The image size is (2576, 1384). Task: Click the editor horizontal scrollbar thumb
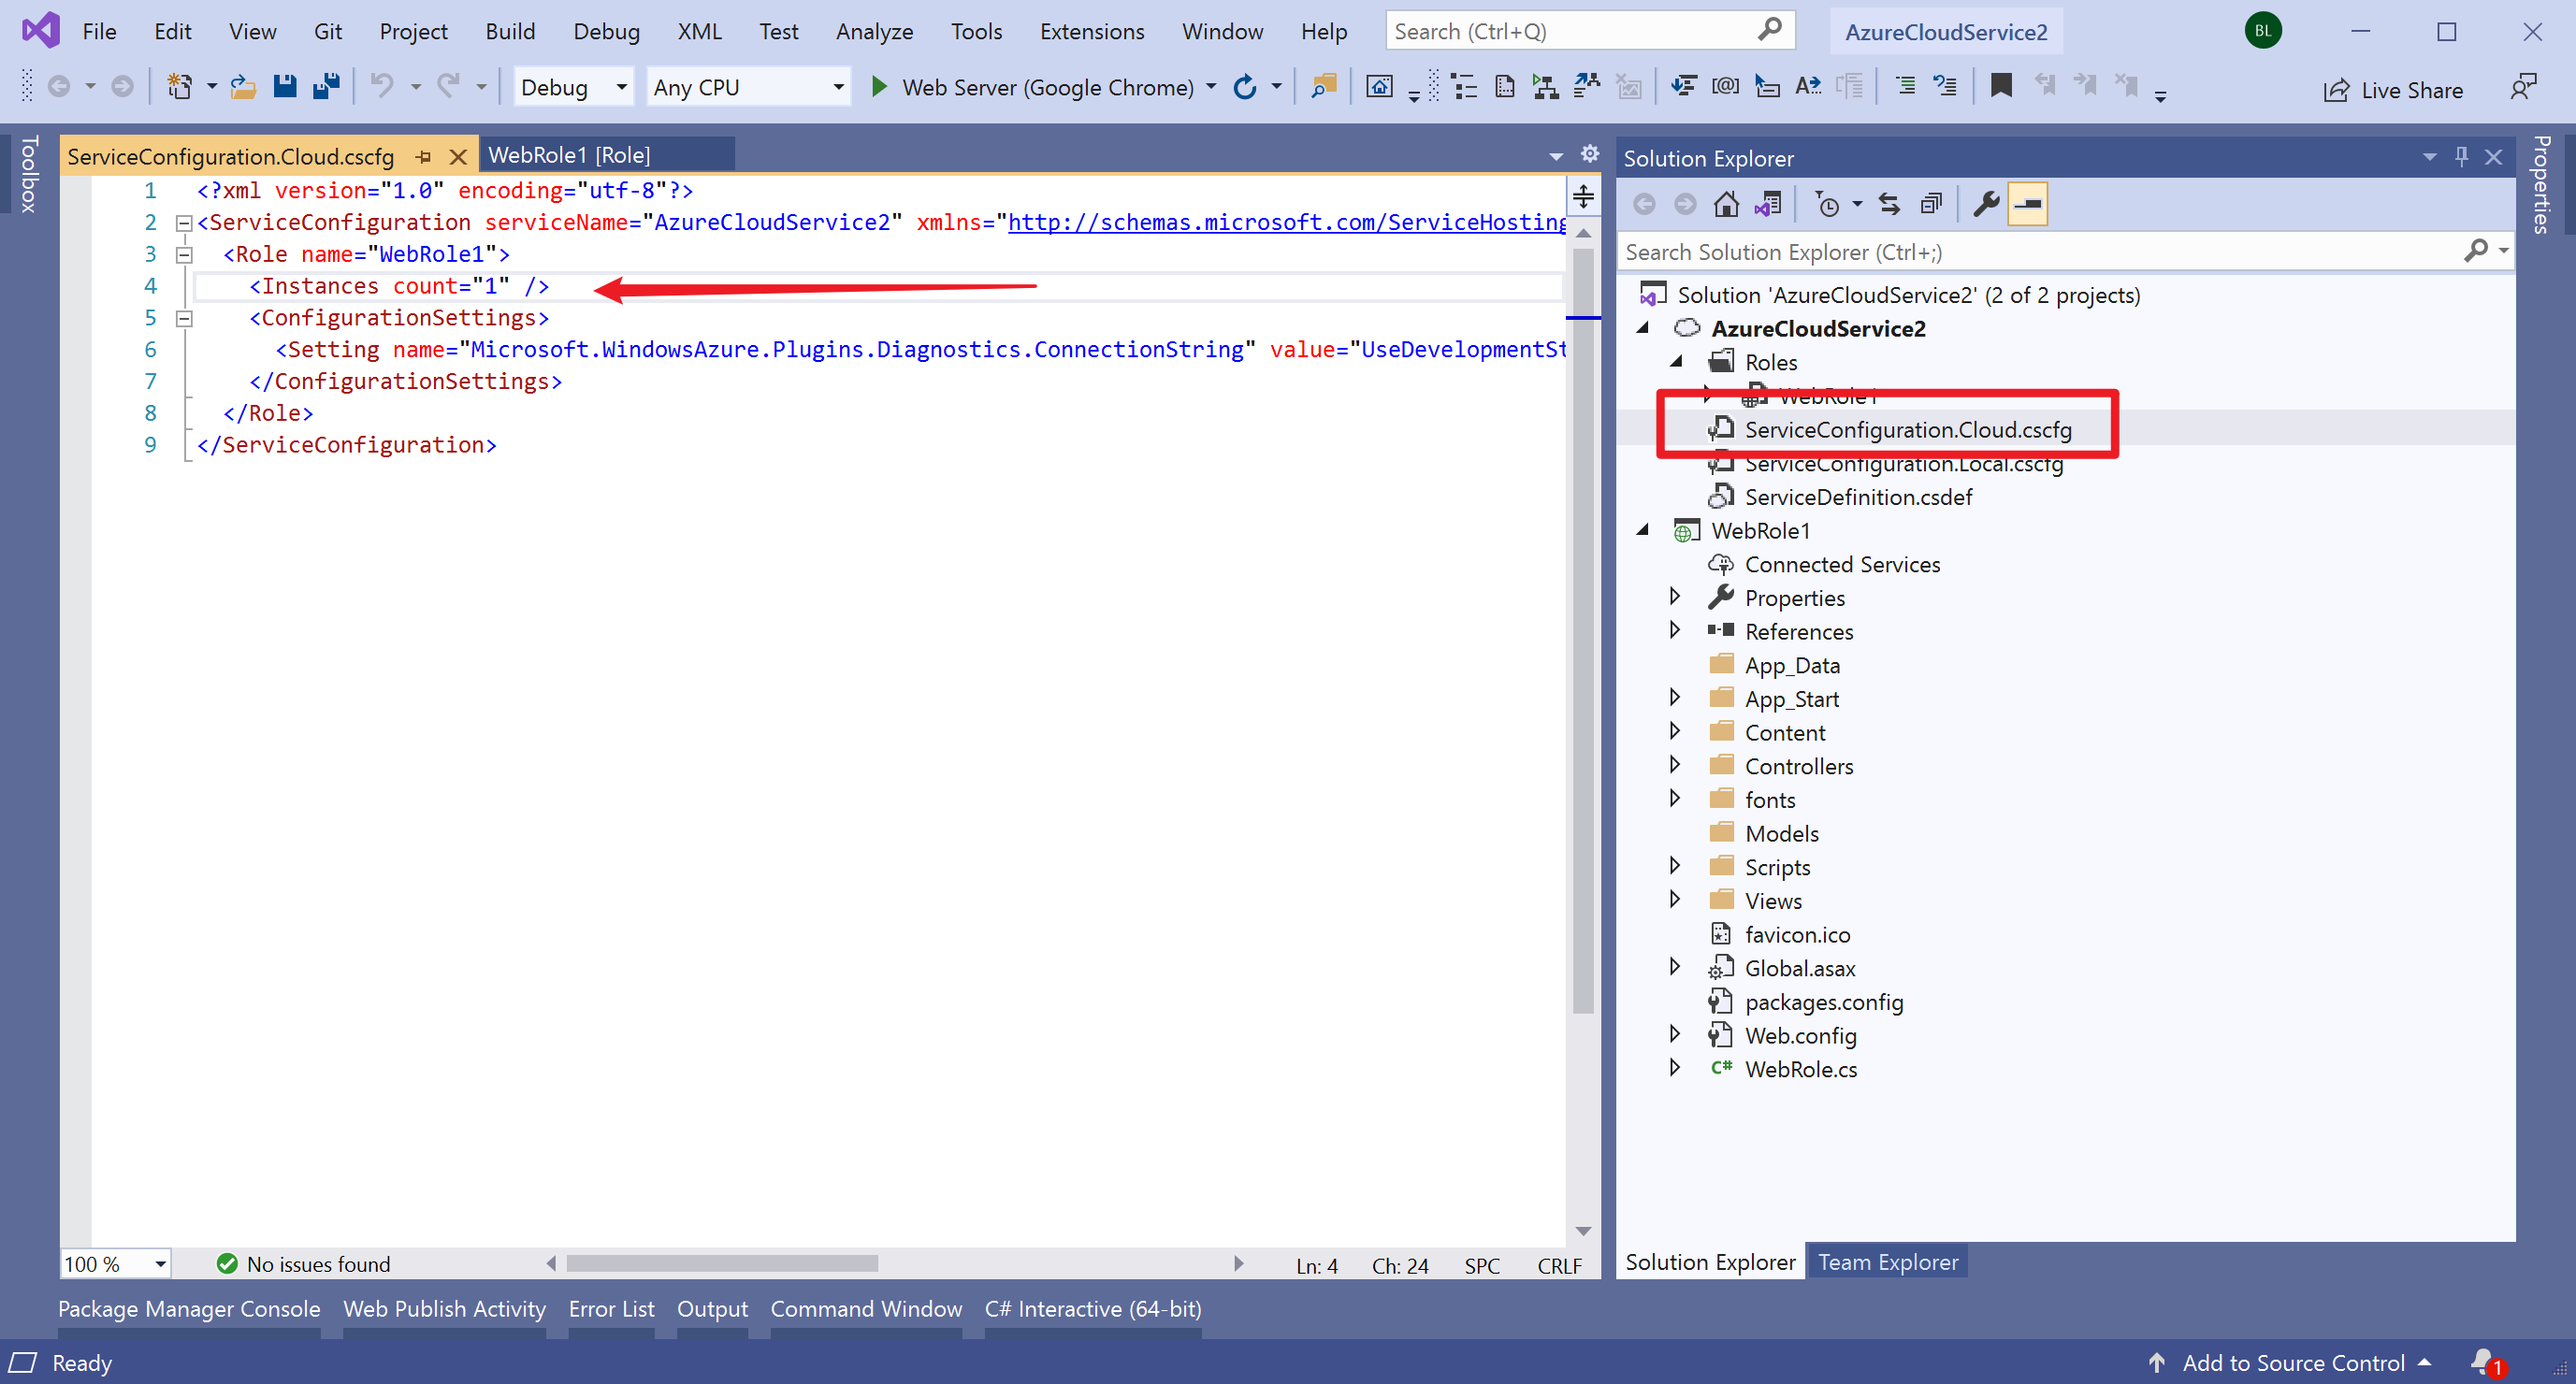(x=721, y=1264)
